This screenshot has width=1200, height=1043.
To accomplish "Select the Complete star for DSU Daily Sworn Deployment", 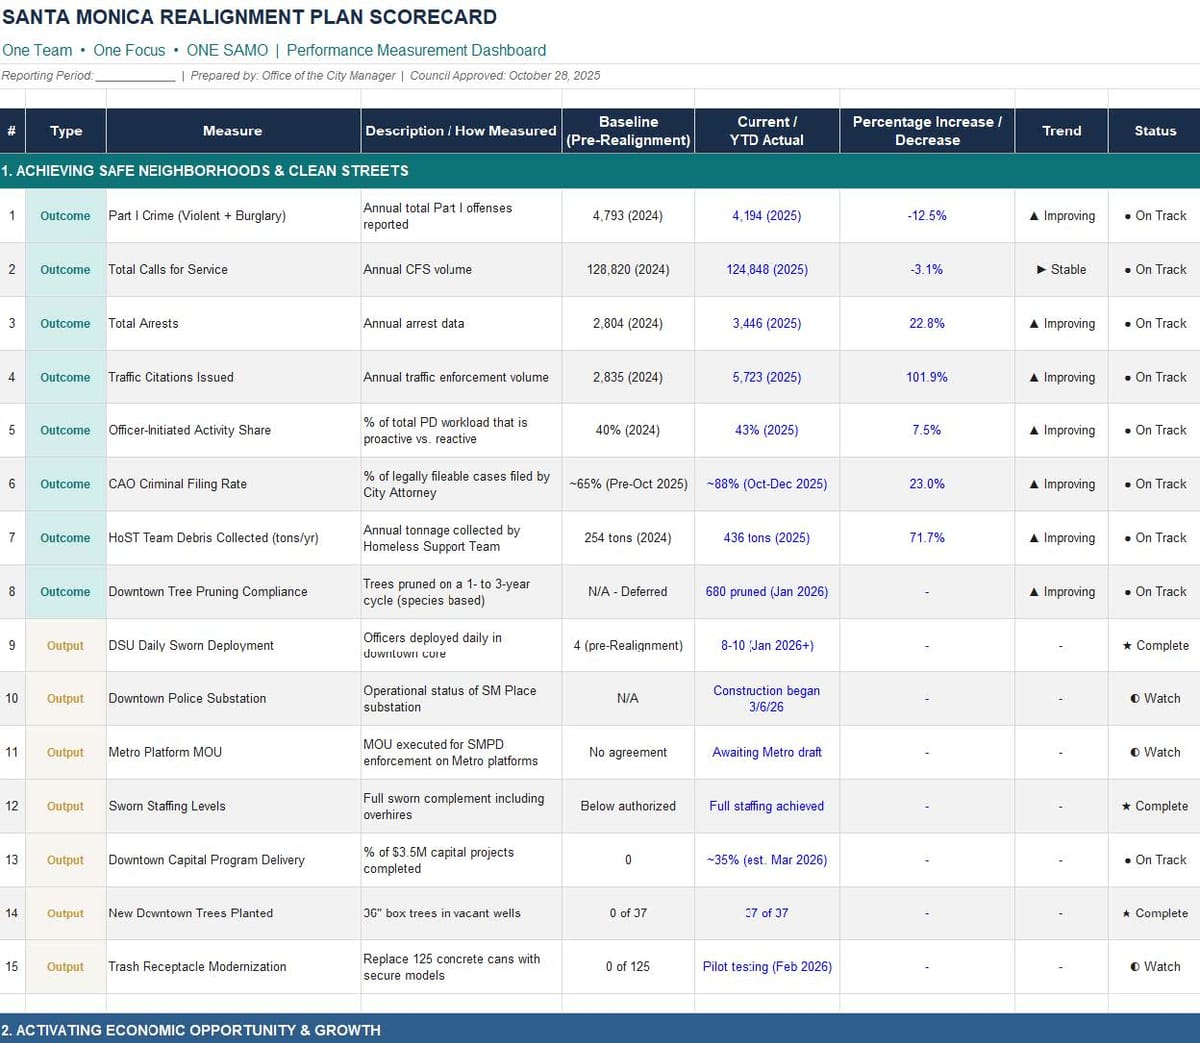I will [x=1127, y=646].
